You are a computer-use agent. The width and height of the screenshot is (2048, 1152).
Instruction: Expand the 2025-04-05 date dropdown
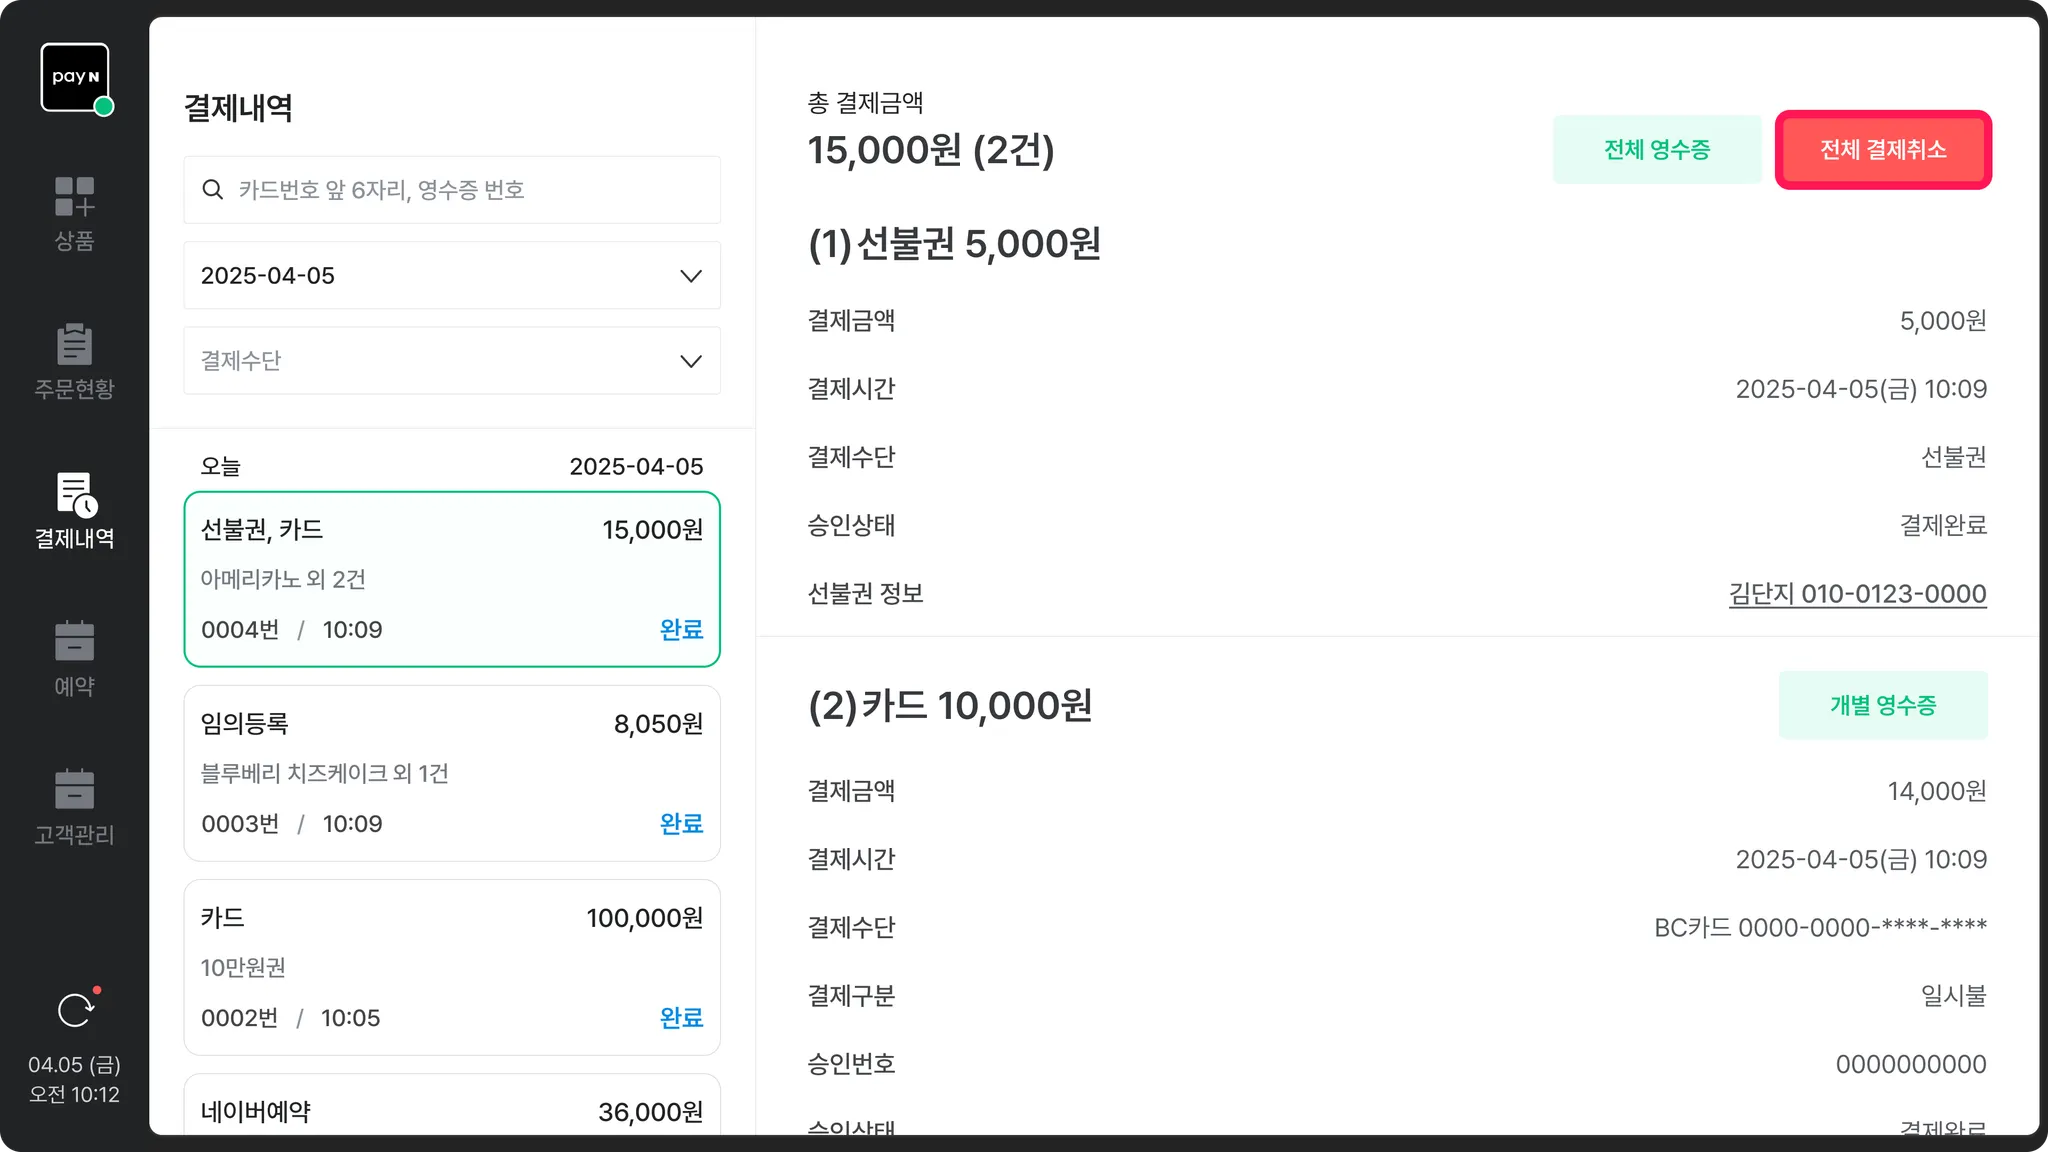coord(452,276)
